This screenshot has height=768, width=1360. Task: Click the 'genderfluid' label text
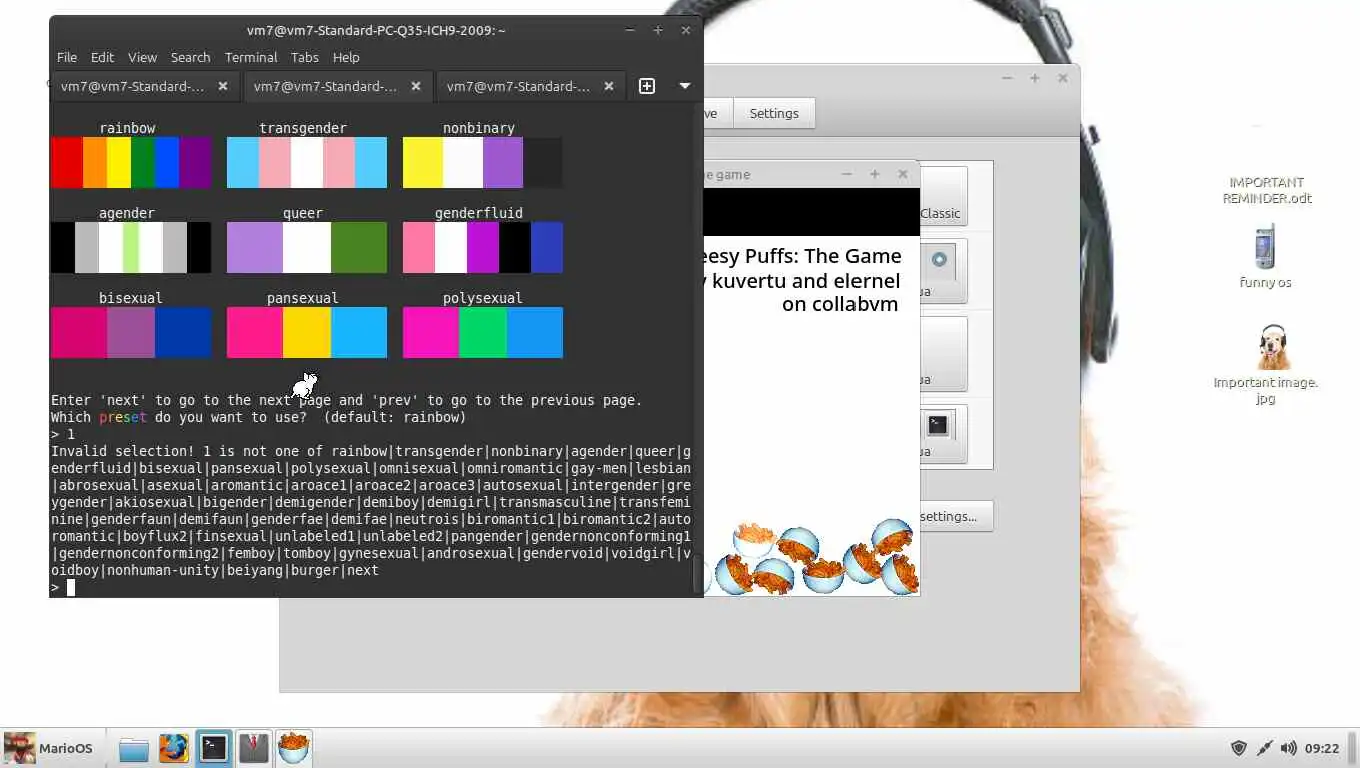click(479, 213)
